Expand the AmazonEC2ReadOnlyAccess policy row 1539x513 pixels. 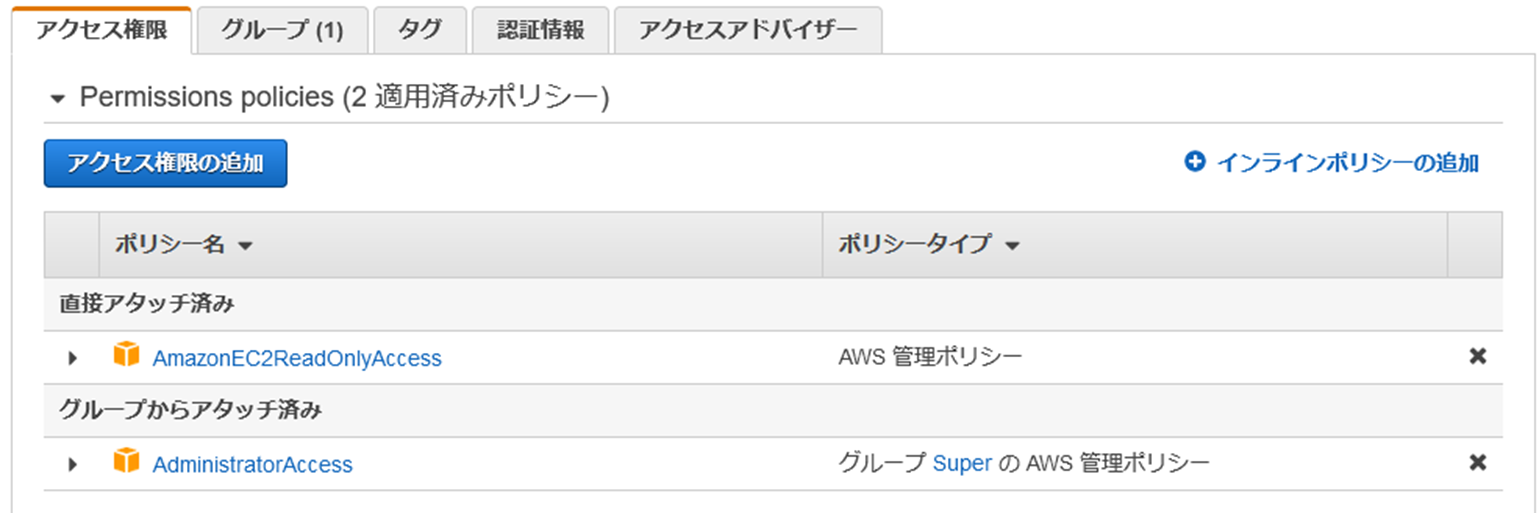pyautogui.click(x=72, y=357)
